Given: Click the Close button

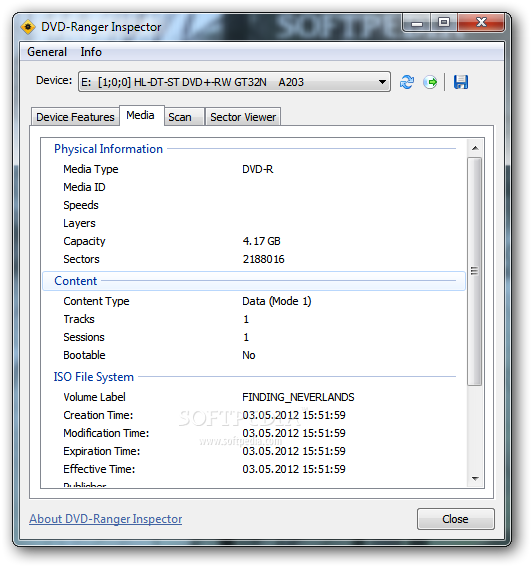Looking at the screenshot, I should [x=455, y=519].
